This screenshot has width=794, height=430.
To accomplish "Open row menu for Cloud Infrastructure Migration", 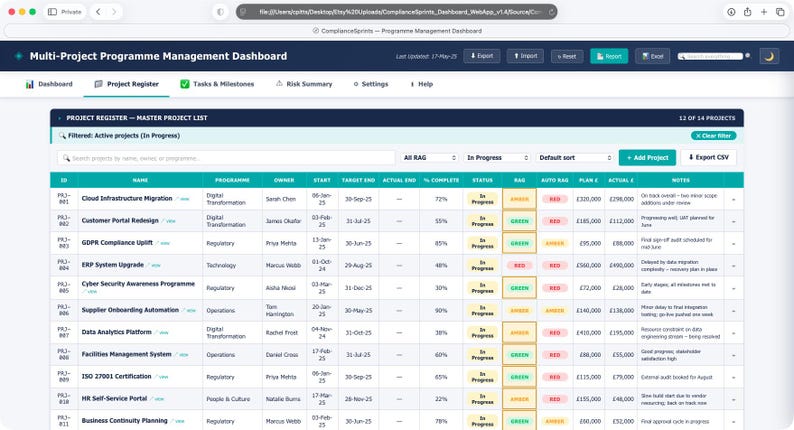I will (733, 200).
